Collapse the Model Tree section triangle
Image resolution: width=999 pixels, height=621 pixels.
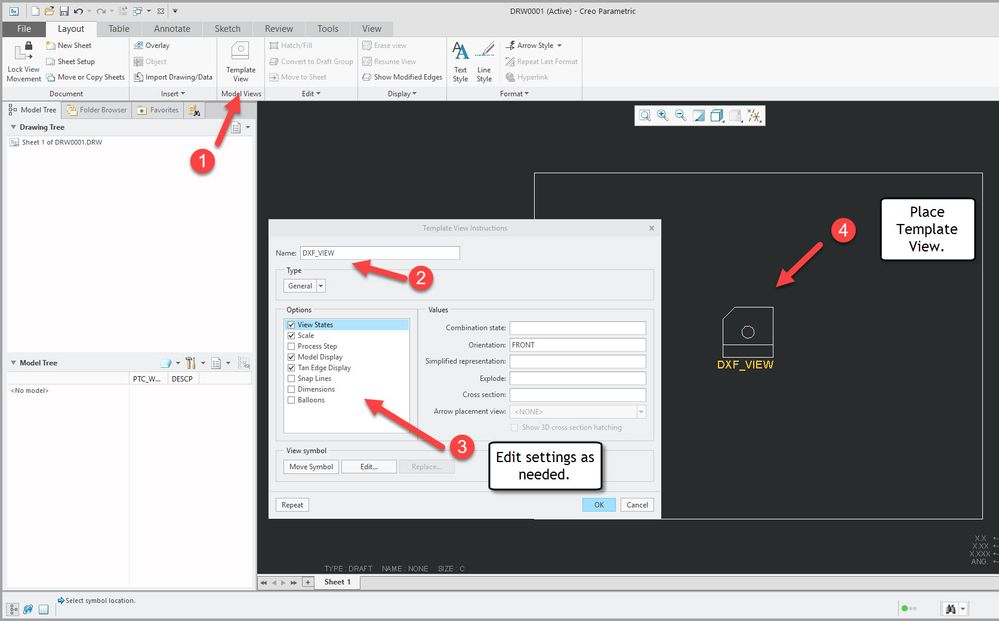[13, 363]
